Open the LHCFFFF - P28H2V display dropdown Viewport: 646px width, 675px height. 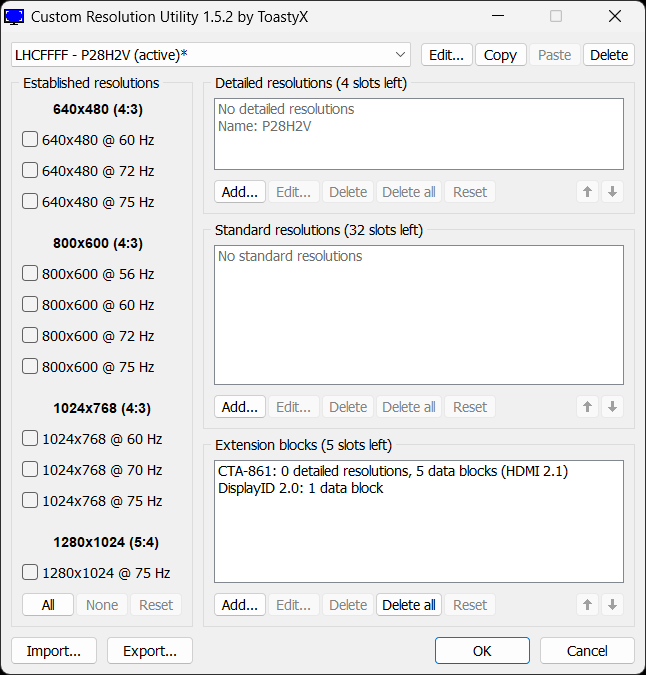211,55
